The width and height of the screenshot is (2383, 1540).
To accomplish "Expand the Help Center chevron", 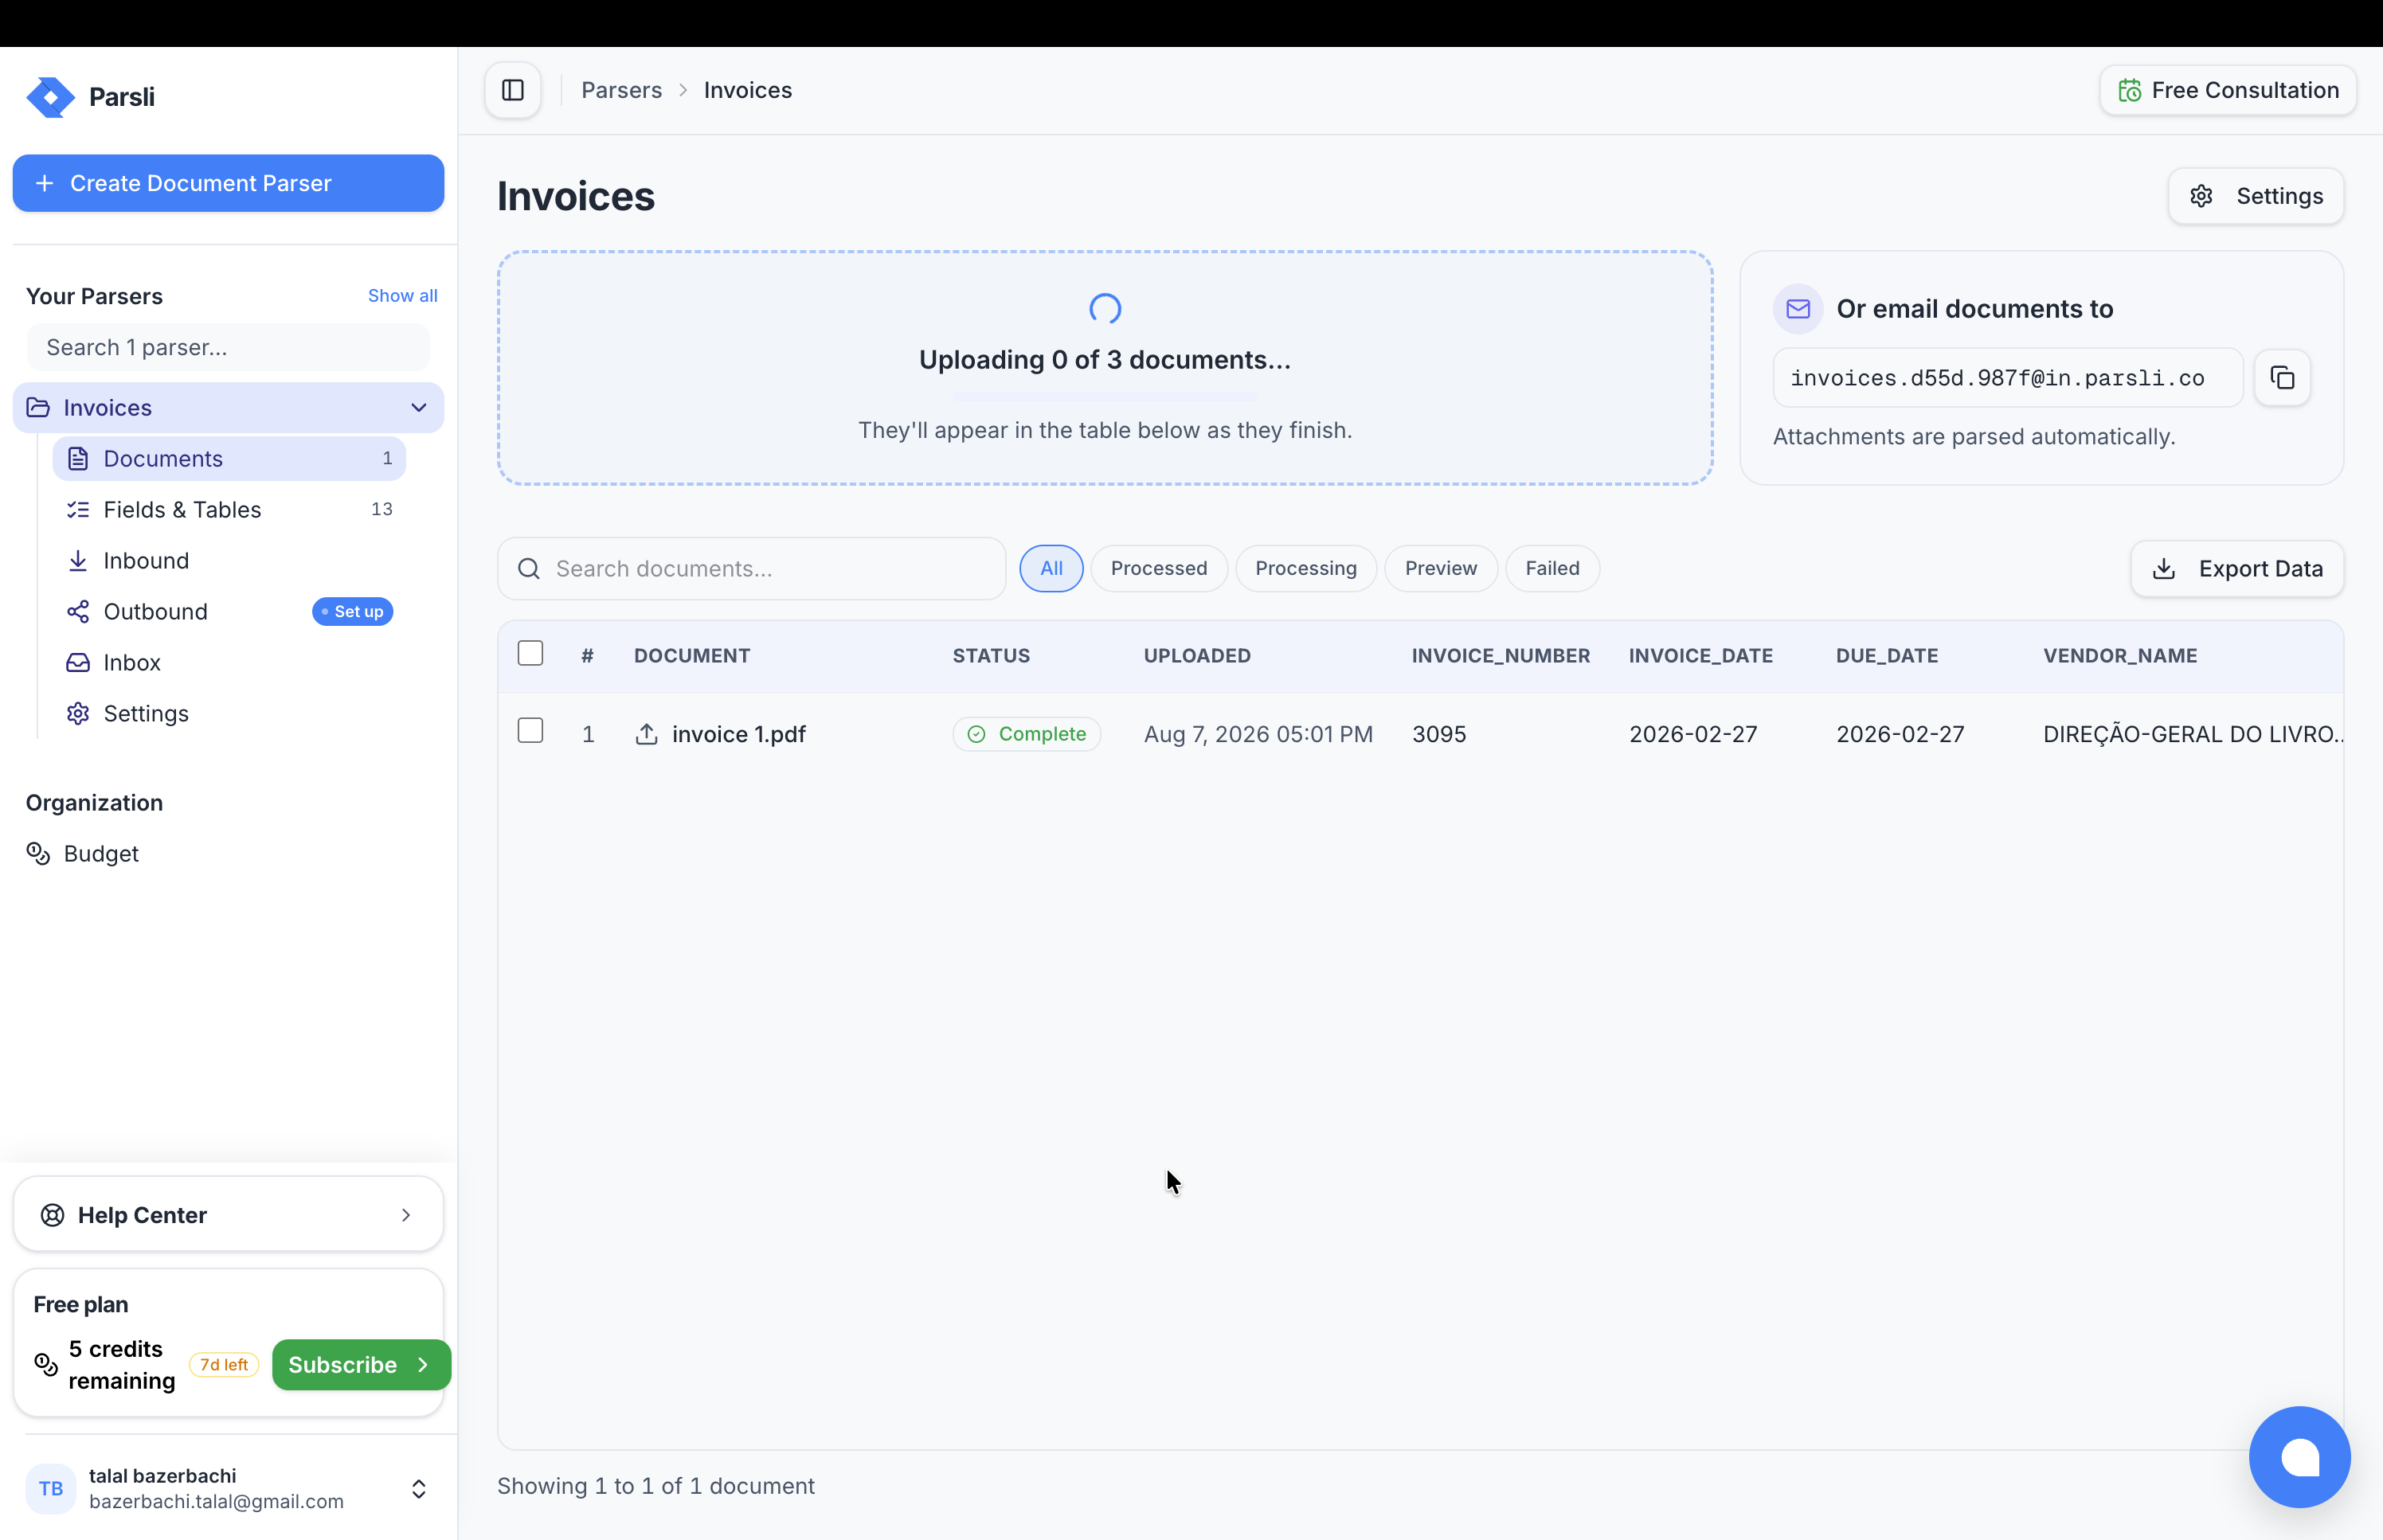I will tap(406, 1215).
